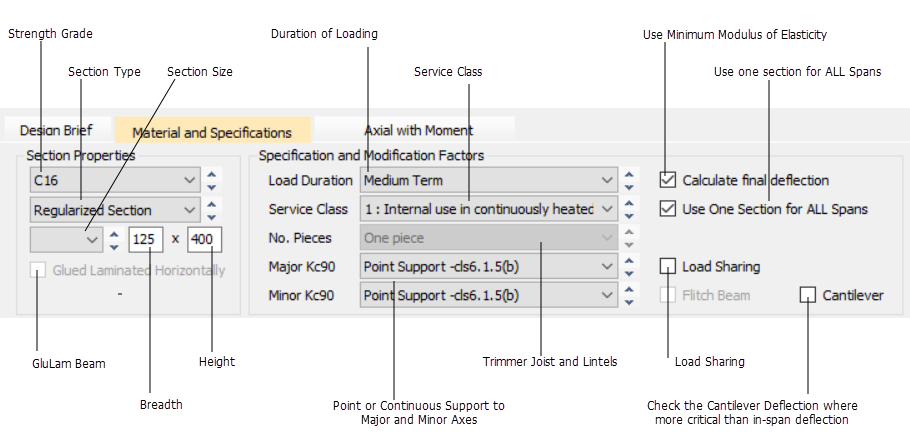Tick the Cantilever checkbox
910x439 pixels.
coord(808,295)
